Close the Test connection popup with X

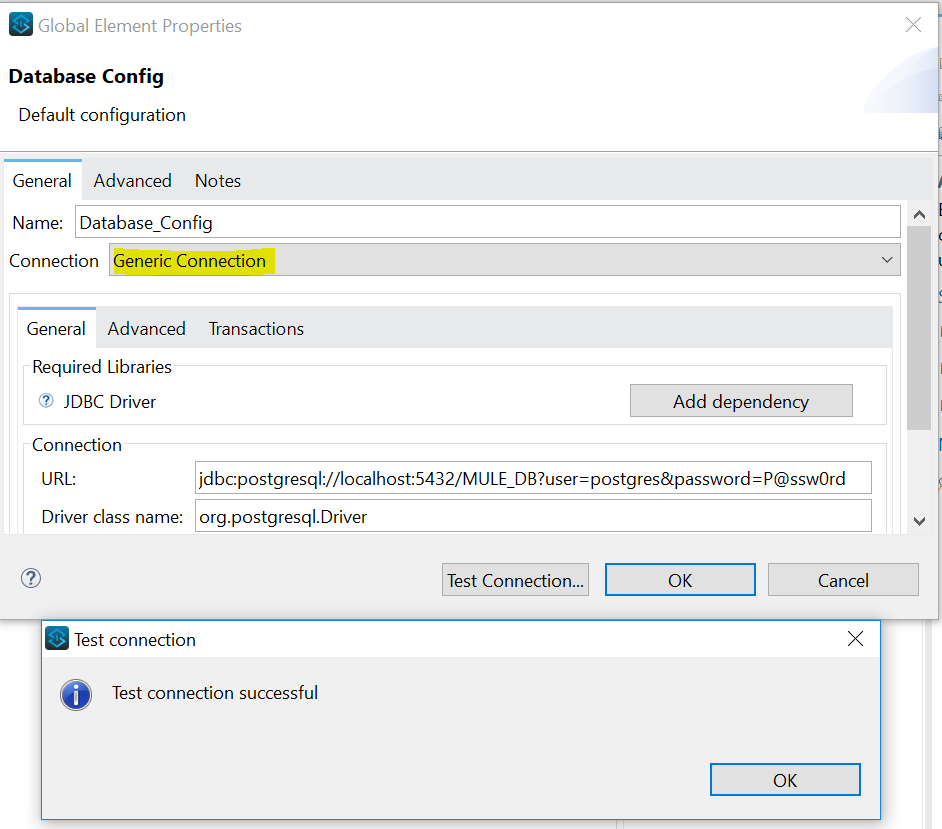855,639
